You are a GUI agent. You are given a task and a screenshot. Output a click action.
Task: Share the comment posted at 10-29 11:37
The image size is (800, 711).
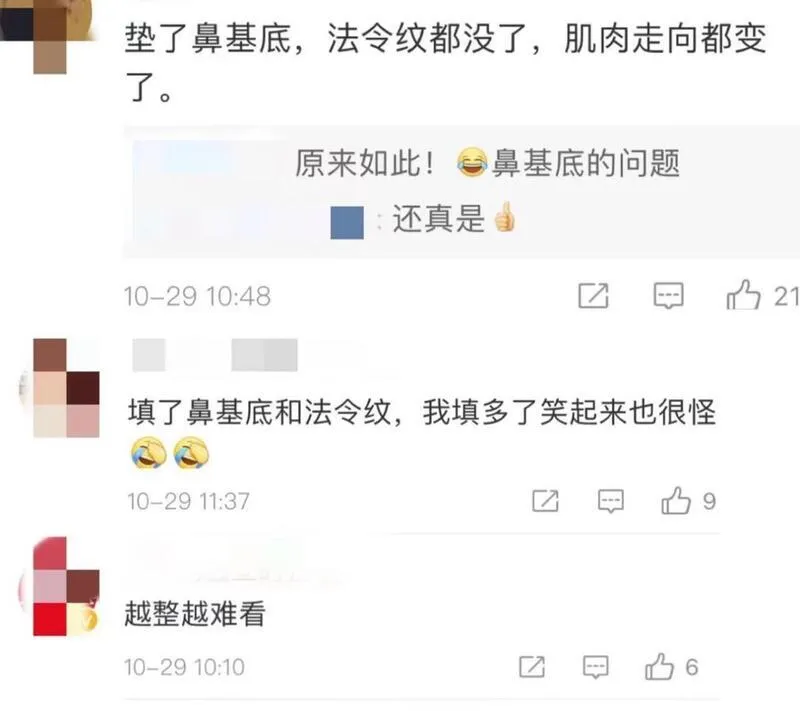[x=545, y=501]
